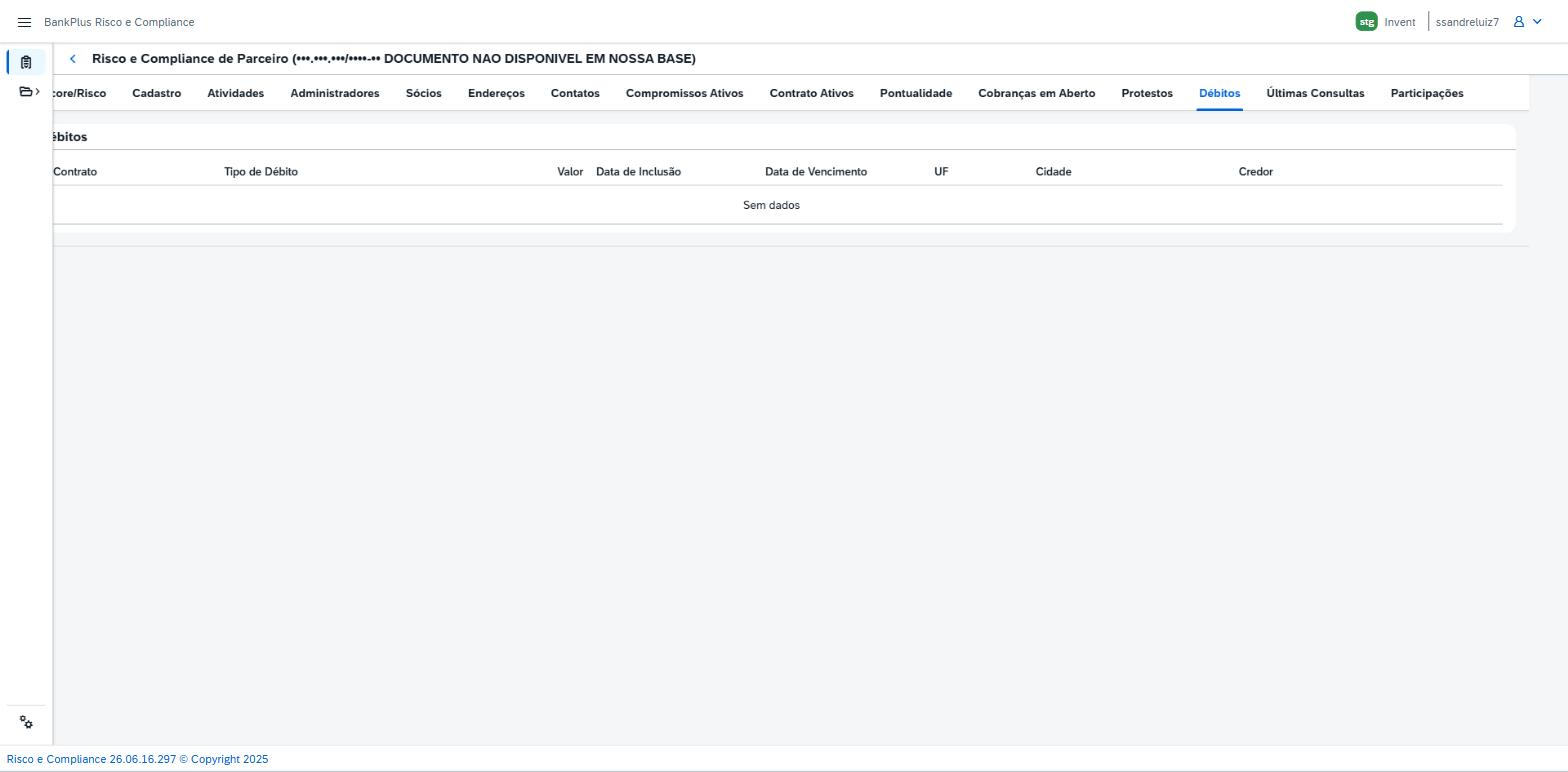Go back using the arrow next to Risco e Compliance de Parceiro

point(73,59)
